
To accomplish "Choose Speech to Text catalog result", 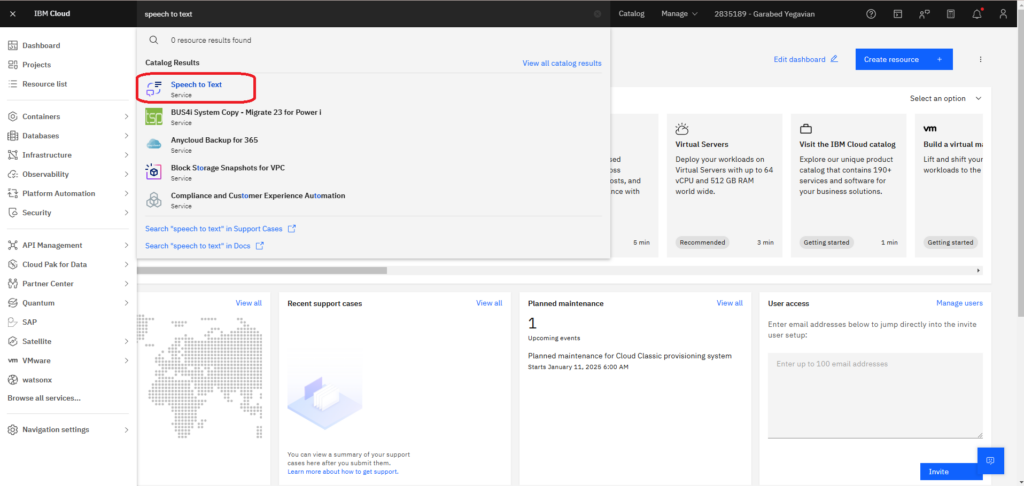I will point(373,89).
